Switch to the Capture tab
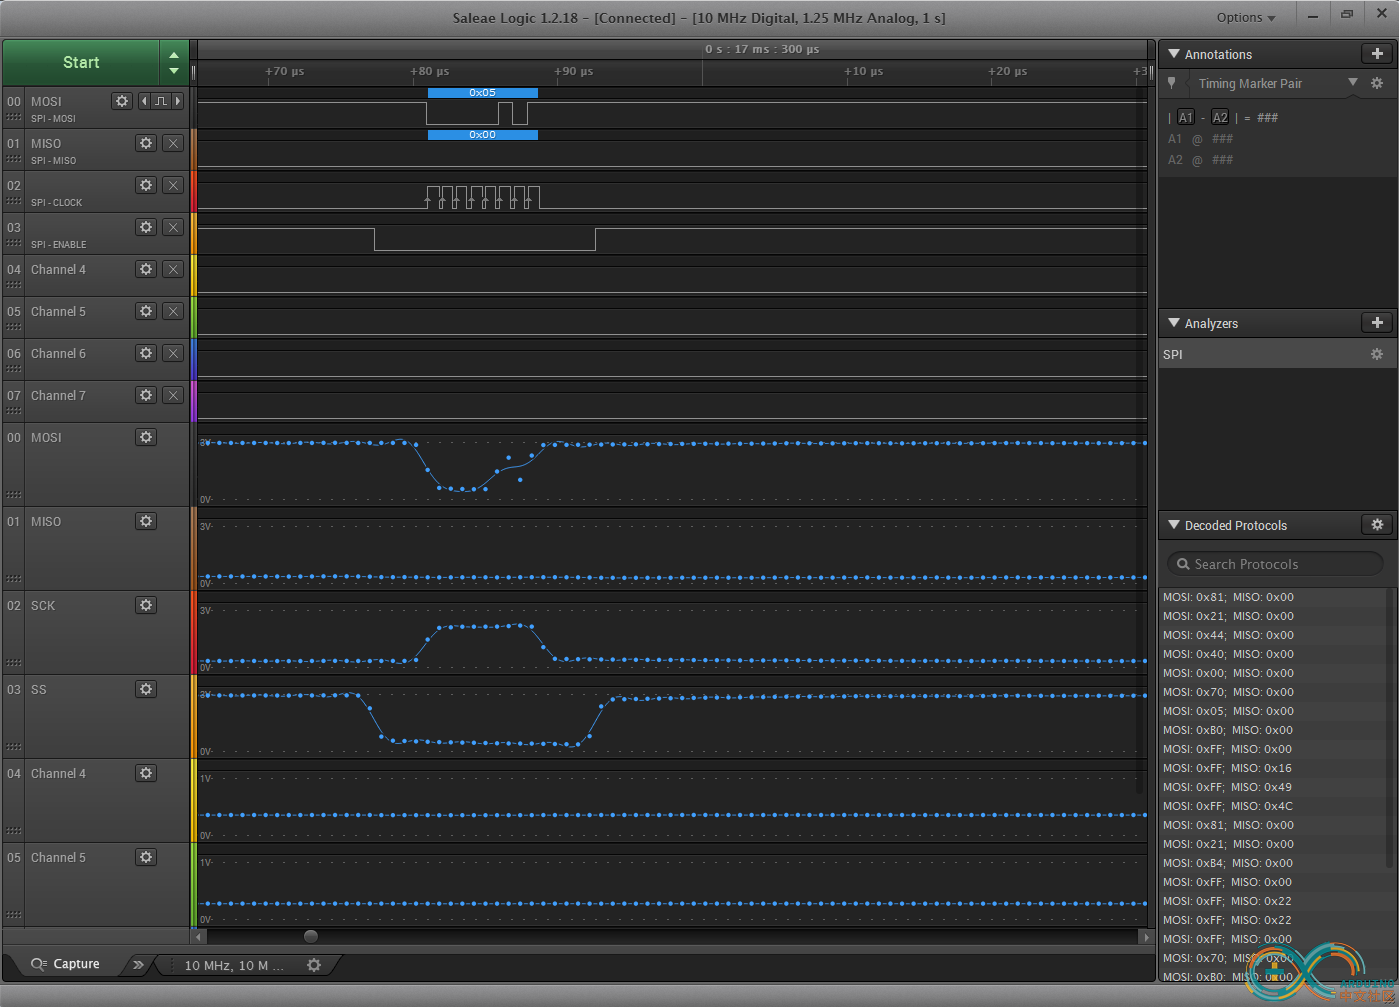Screen dimensions: 1399x1007 point(66,964)
